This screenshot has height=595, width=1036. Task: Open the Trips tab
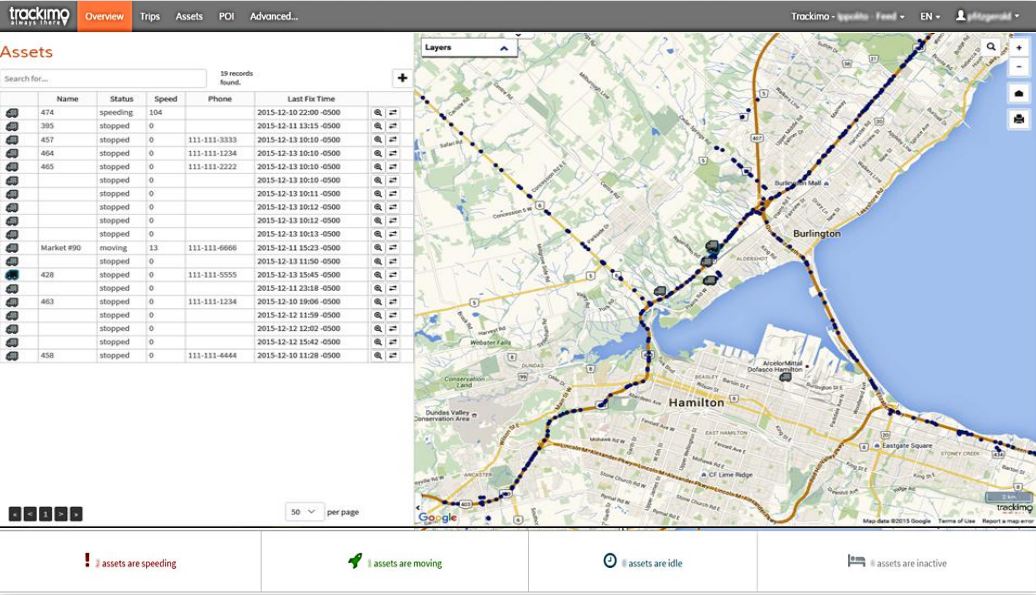click(x=150, y=16)
